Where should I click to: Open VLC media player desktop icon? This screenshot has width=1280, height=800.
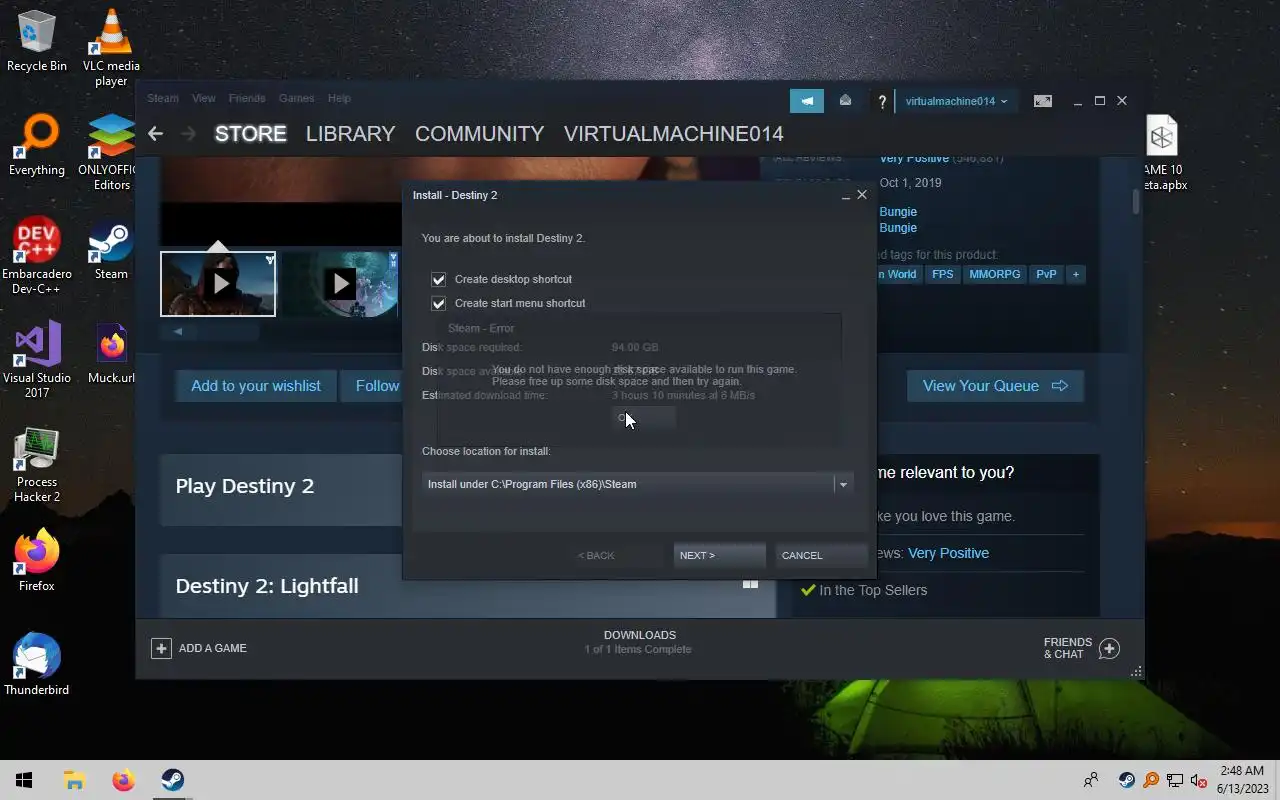111,47
